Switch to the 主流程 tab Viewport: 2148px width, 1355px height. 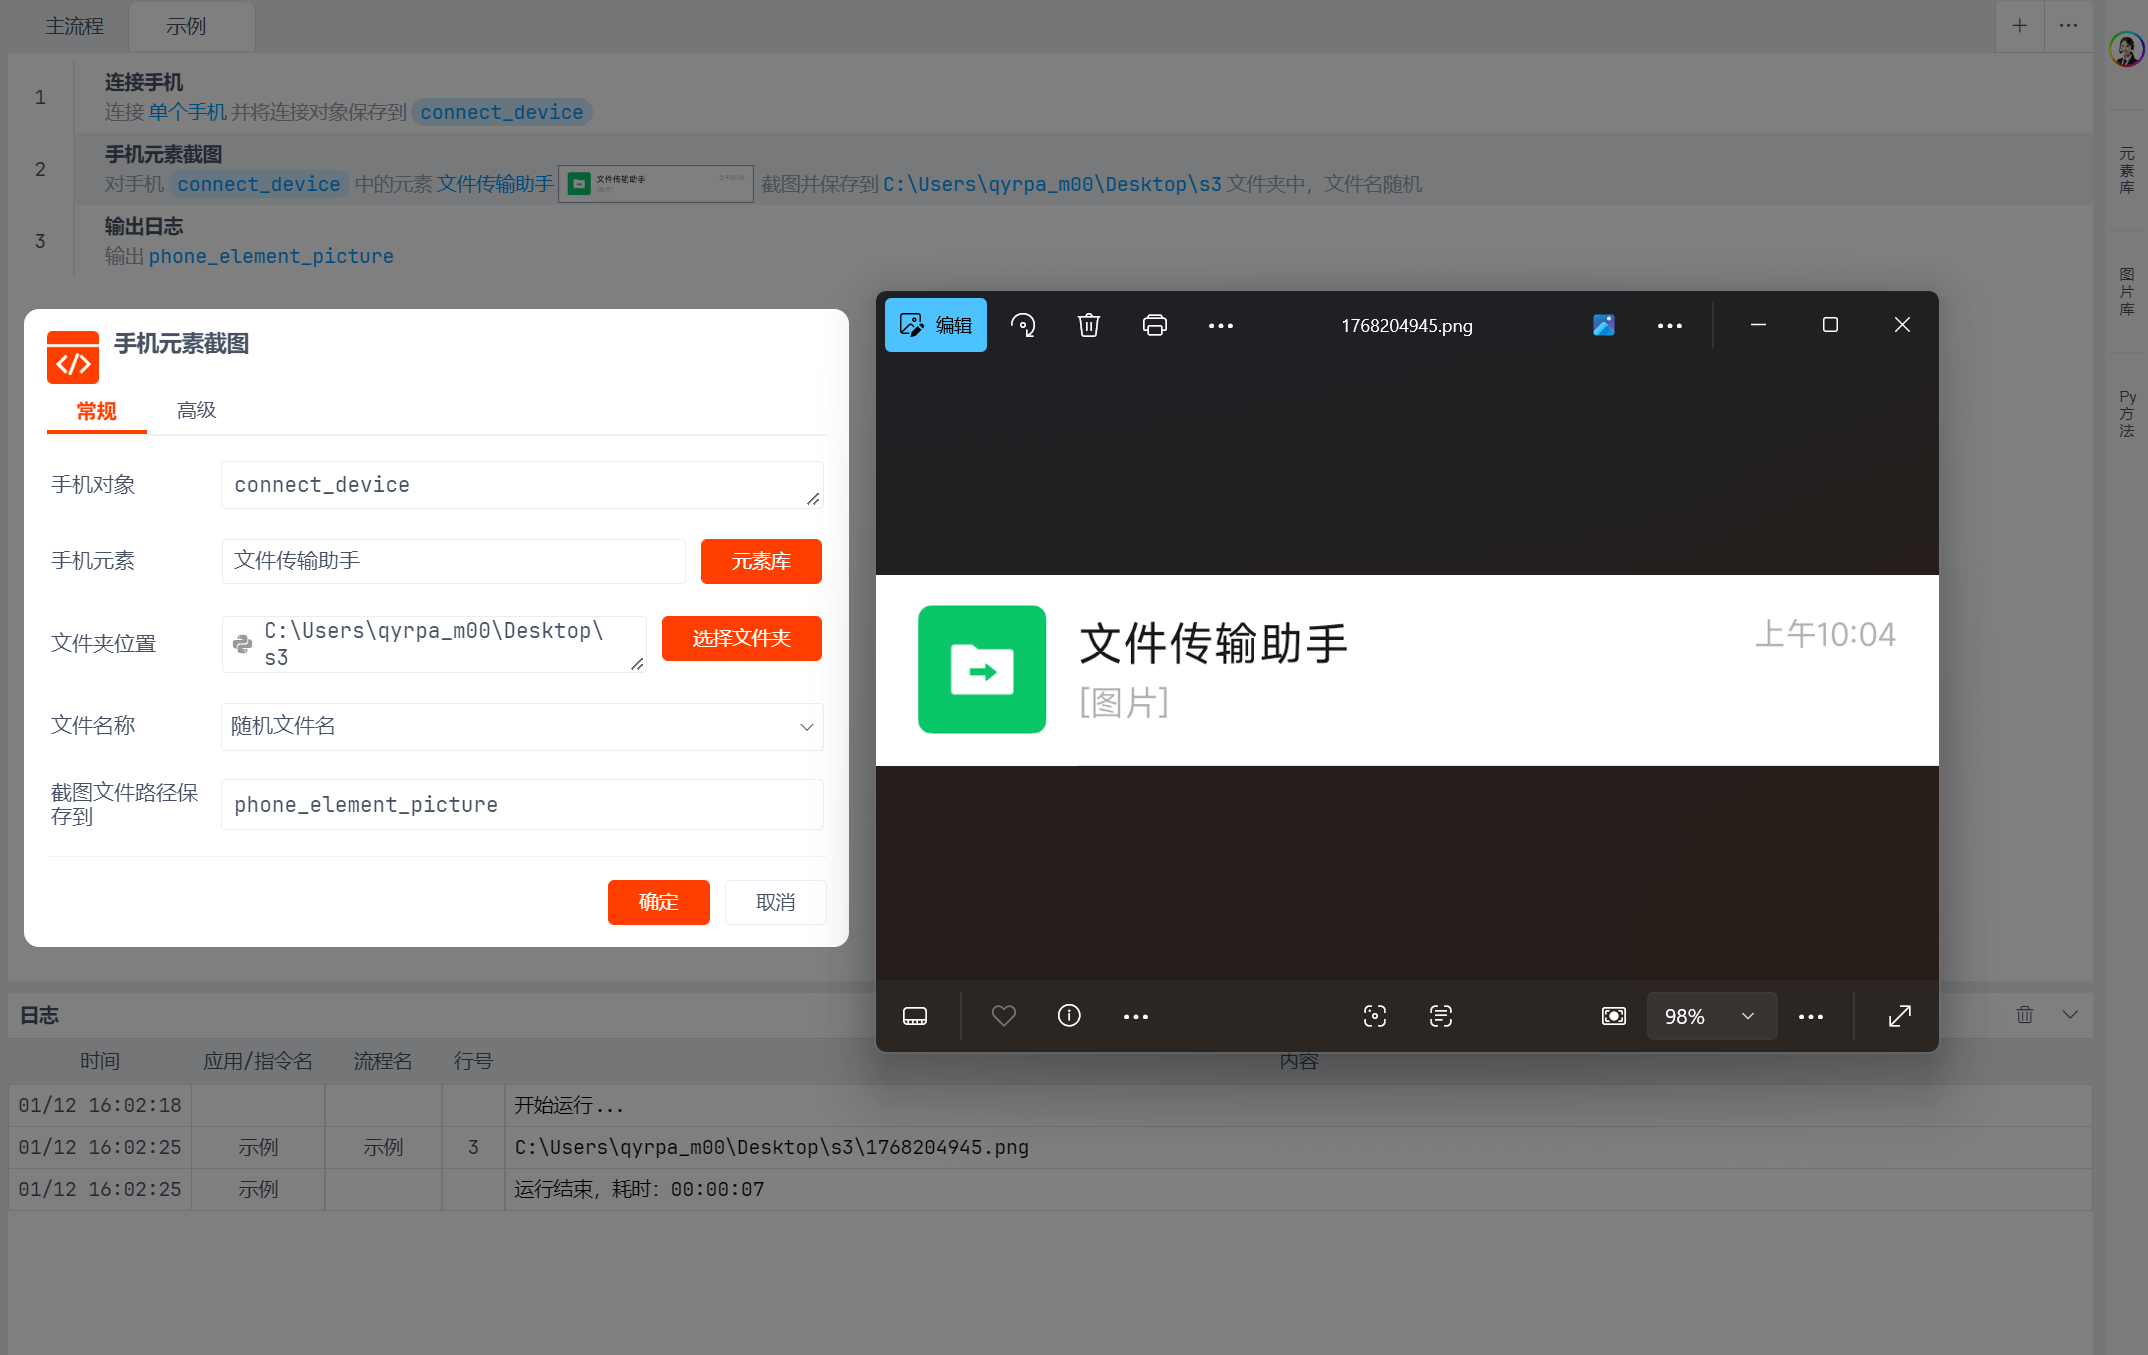74,26
